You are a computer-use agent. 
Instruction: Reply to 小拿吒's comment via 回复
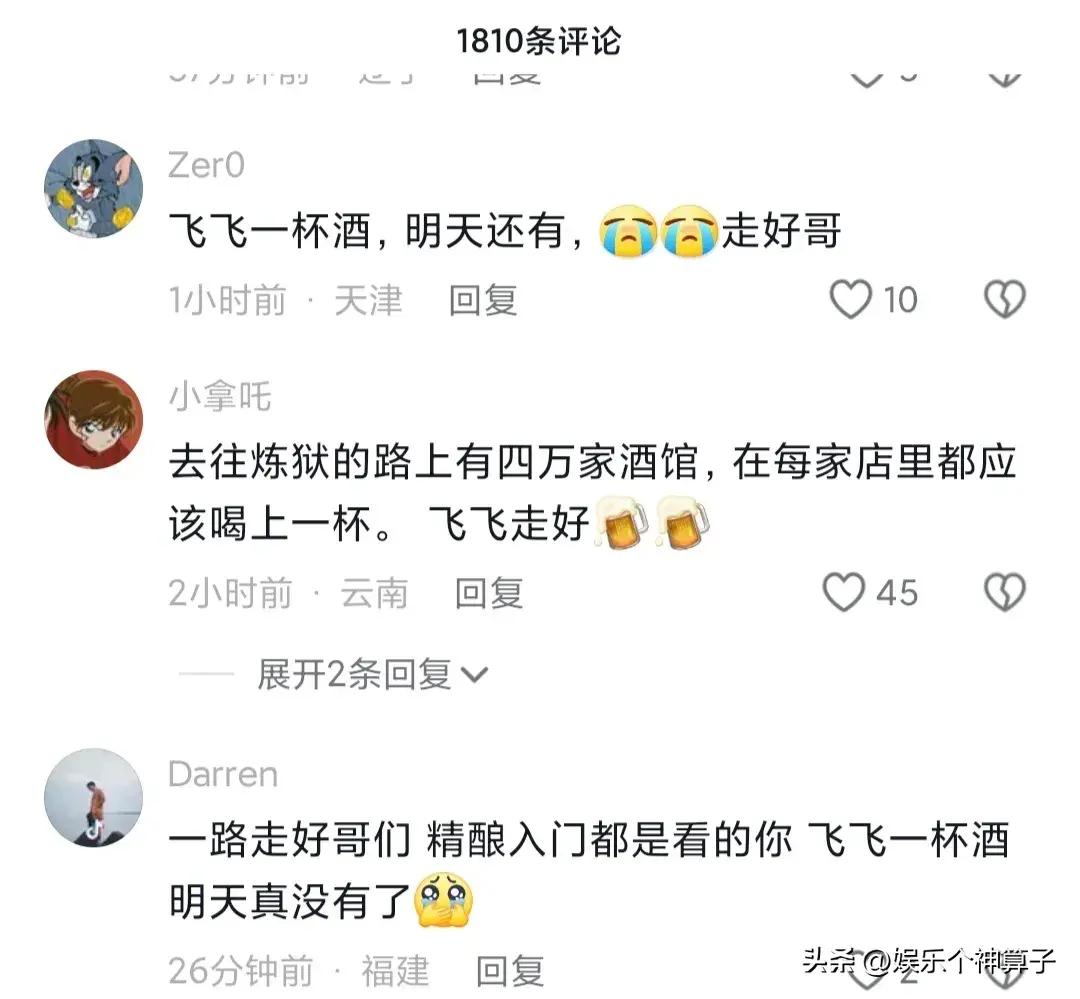(x=489, y=593)
